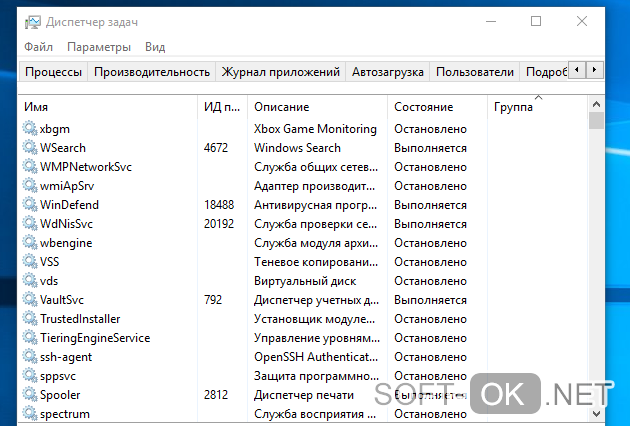
Task: Click the TrustedInstaller service icon
Action: click(x=30, y=319)
